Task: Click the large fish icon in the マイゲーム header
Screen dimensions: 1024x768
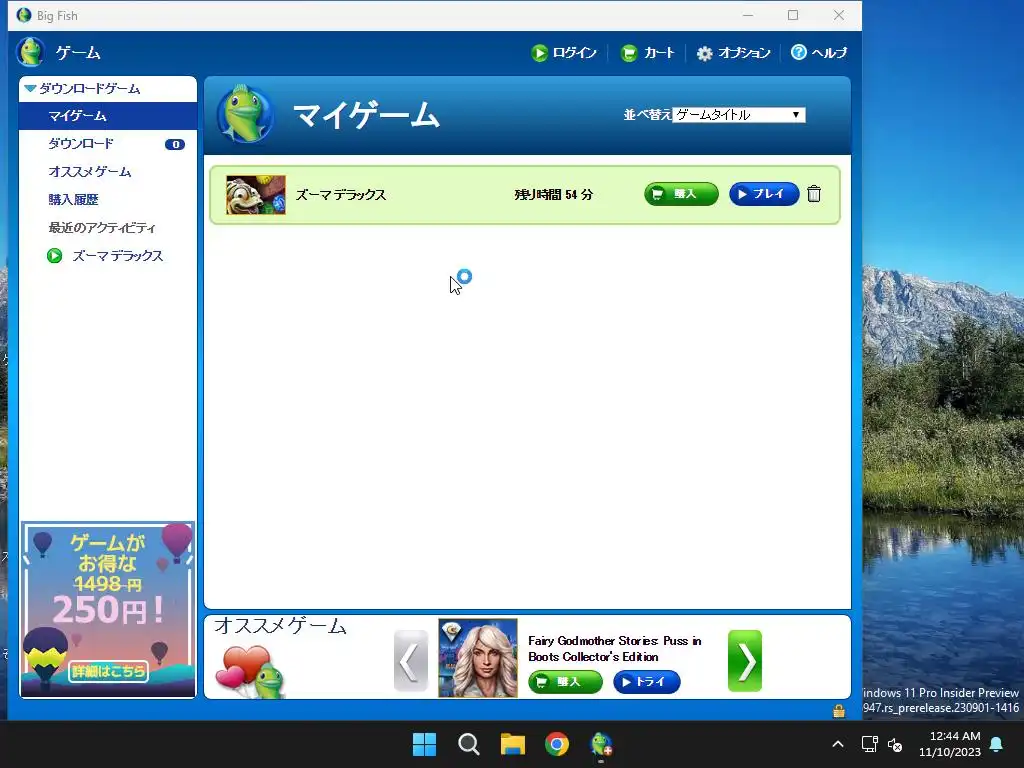Action: pyautogui.click(x=245, y=115)
